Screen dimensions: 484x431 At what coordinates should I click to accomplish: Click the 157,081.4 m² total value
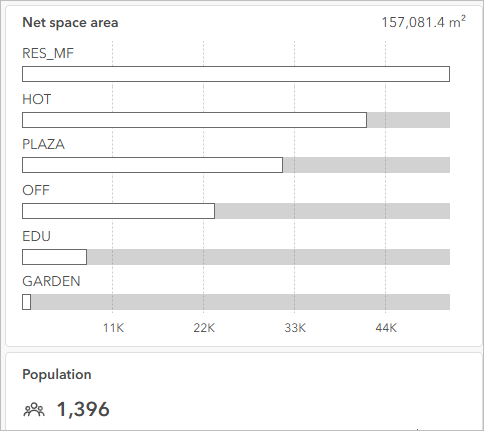click(x=423, y=22)
